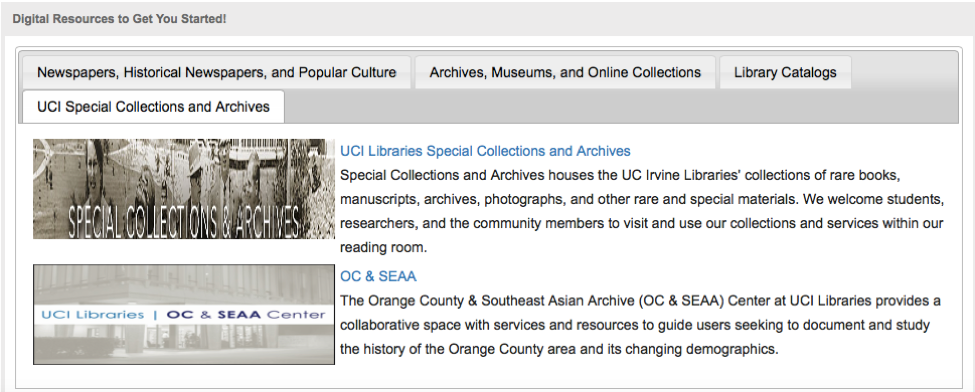Click the Special Collections description paragraph

coord(642,212)
